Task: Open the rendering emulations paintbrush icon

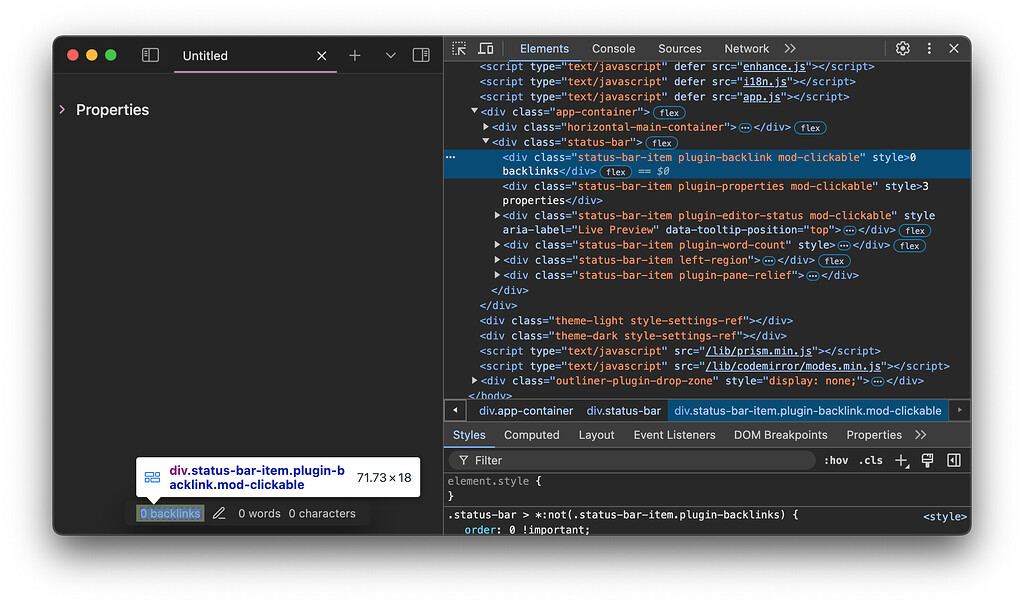Action: 927,460
